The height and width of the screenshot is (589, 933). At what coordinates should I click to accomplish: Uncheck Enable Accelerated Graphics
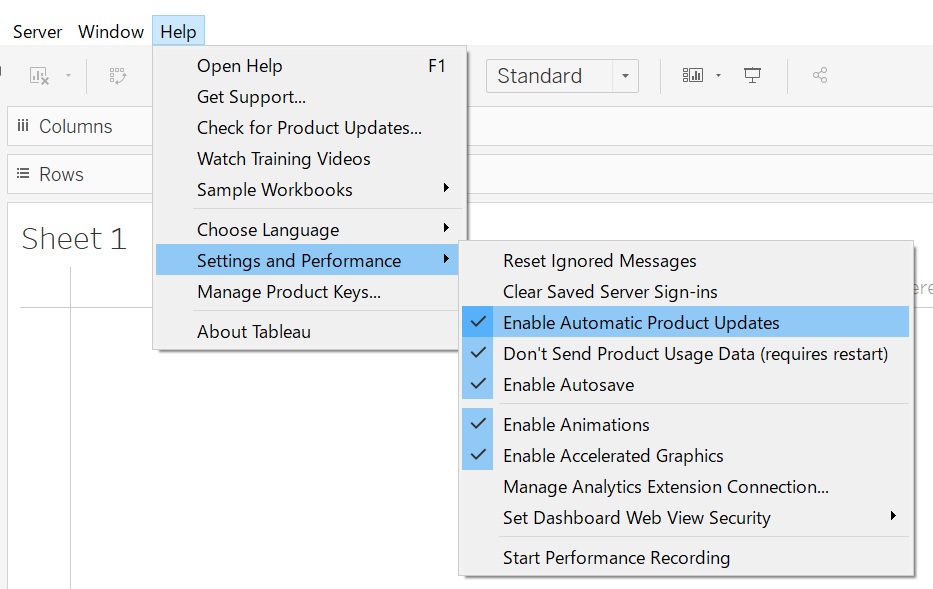[613, 456]
